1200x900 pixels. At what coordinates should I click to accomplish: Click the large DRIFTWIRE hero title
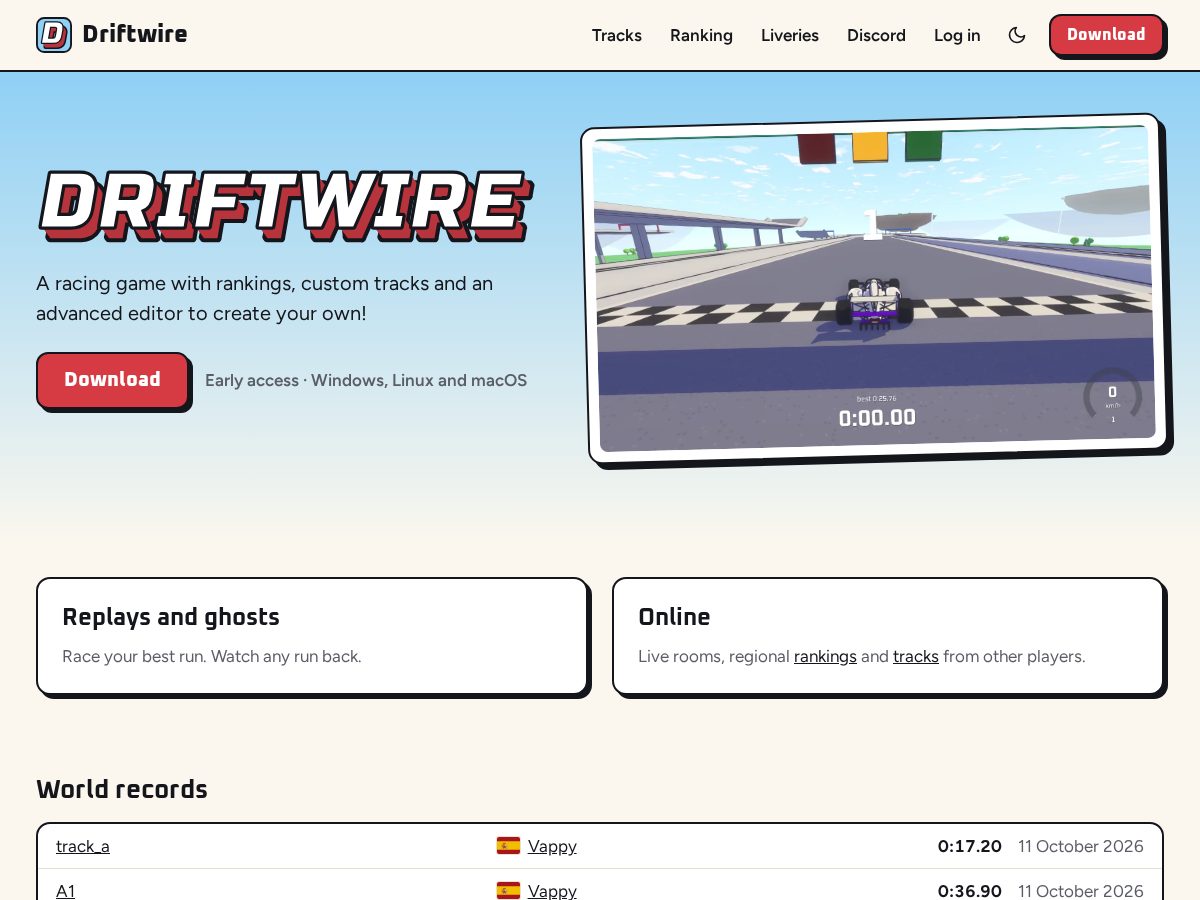point(284,205)
